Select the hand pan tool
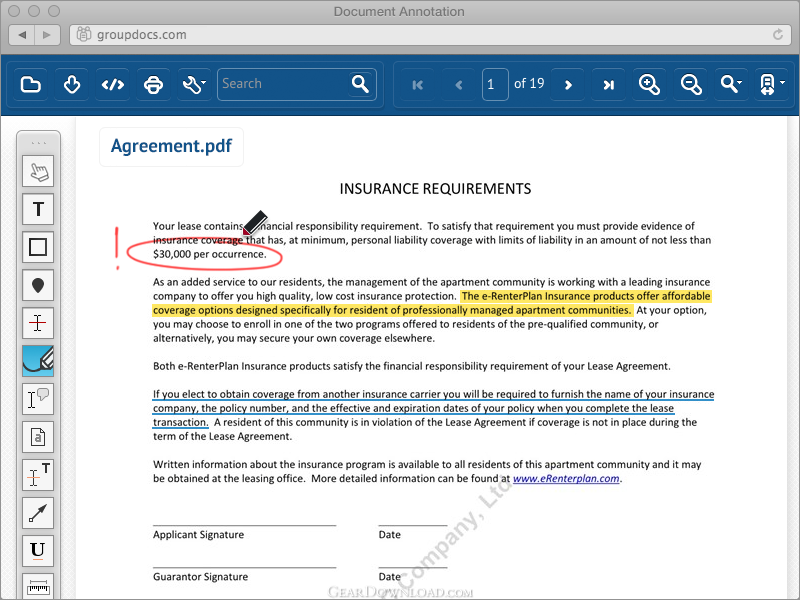The width and height of the screenshot is (800, 600). tap(38, 171)
